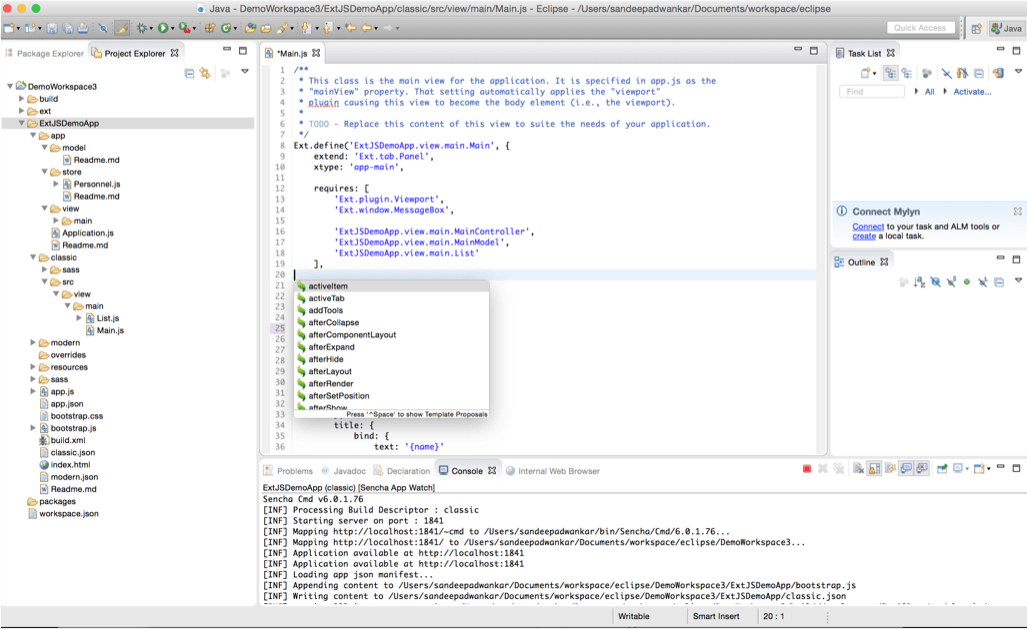1027x629 pixels.
Task: Open the Internal Web Browser tab
Action: click(552, 470)
